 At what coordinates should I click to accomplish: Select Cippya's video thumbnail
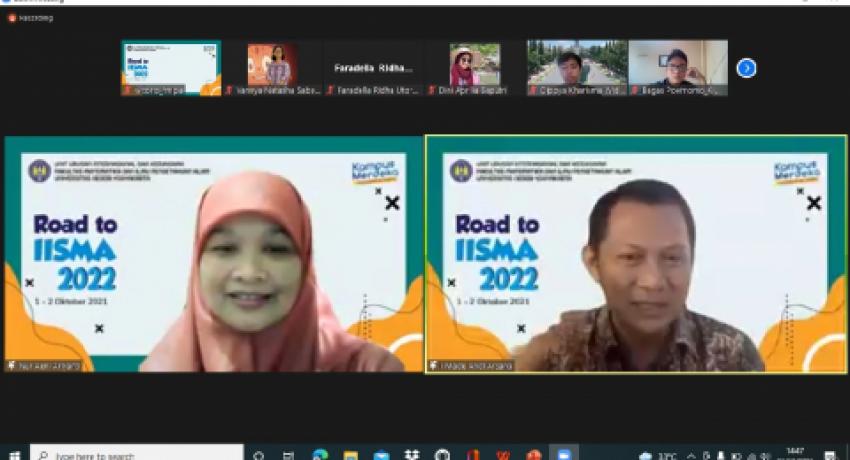[x=577, y=68]
